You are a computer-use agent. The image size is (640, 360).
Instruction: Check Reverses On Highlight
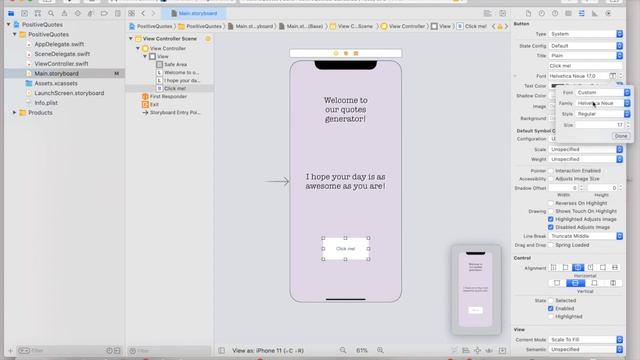tap(551, 203)
